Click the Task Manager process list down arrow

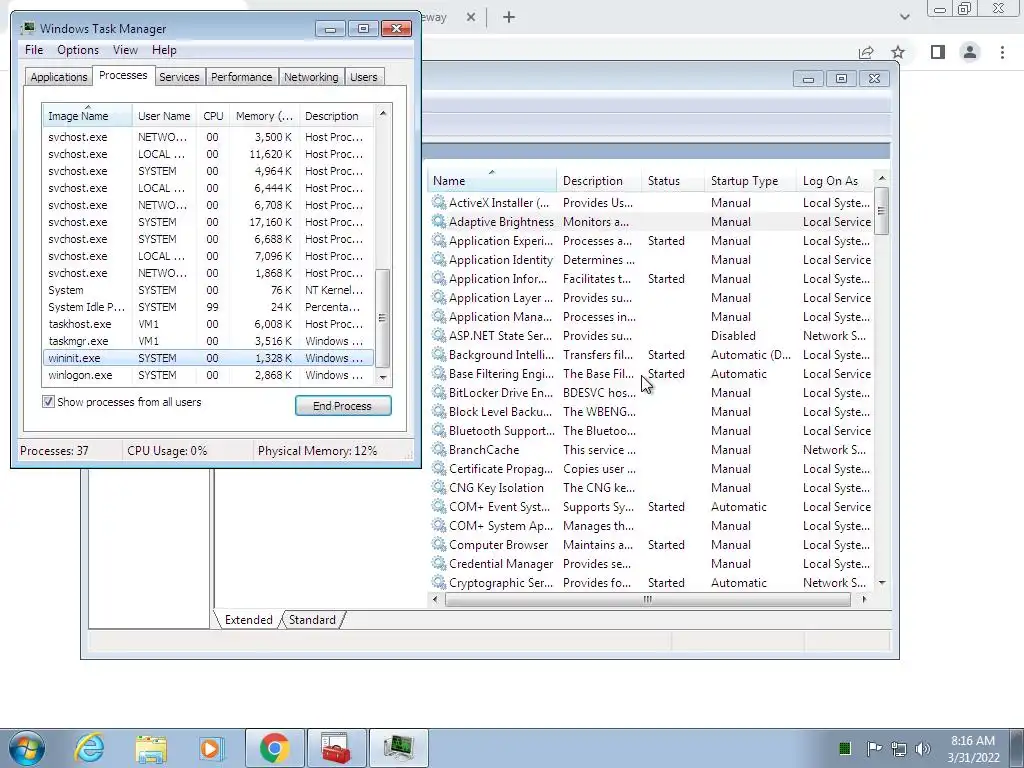[x=383, y=377]
